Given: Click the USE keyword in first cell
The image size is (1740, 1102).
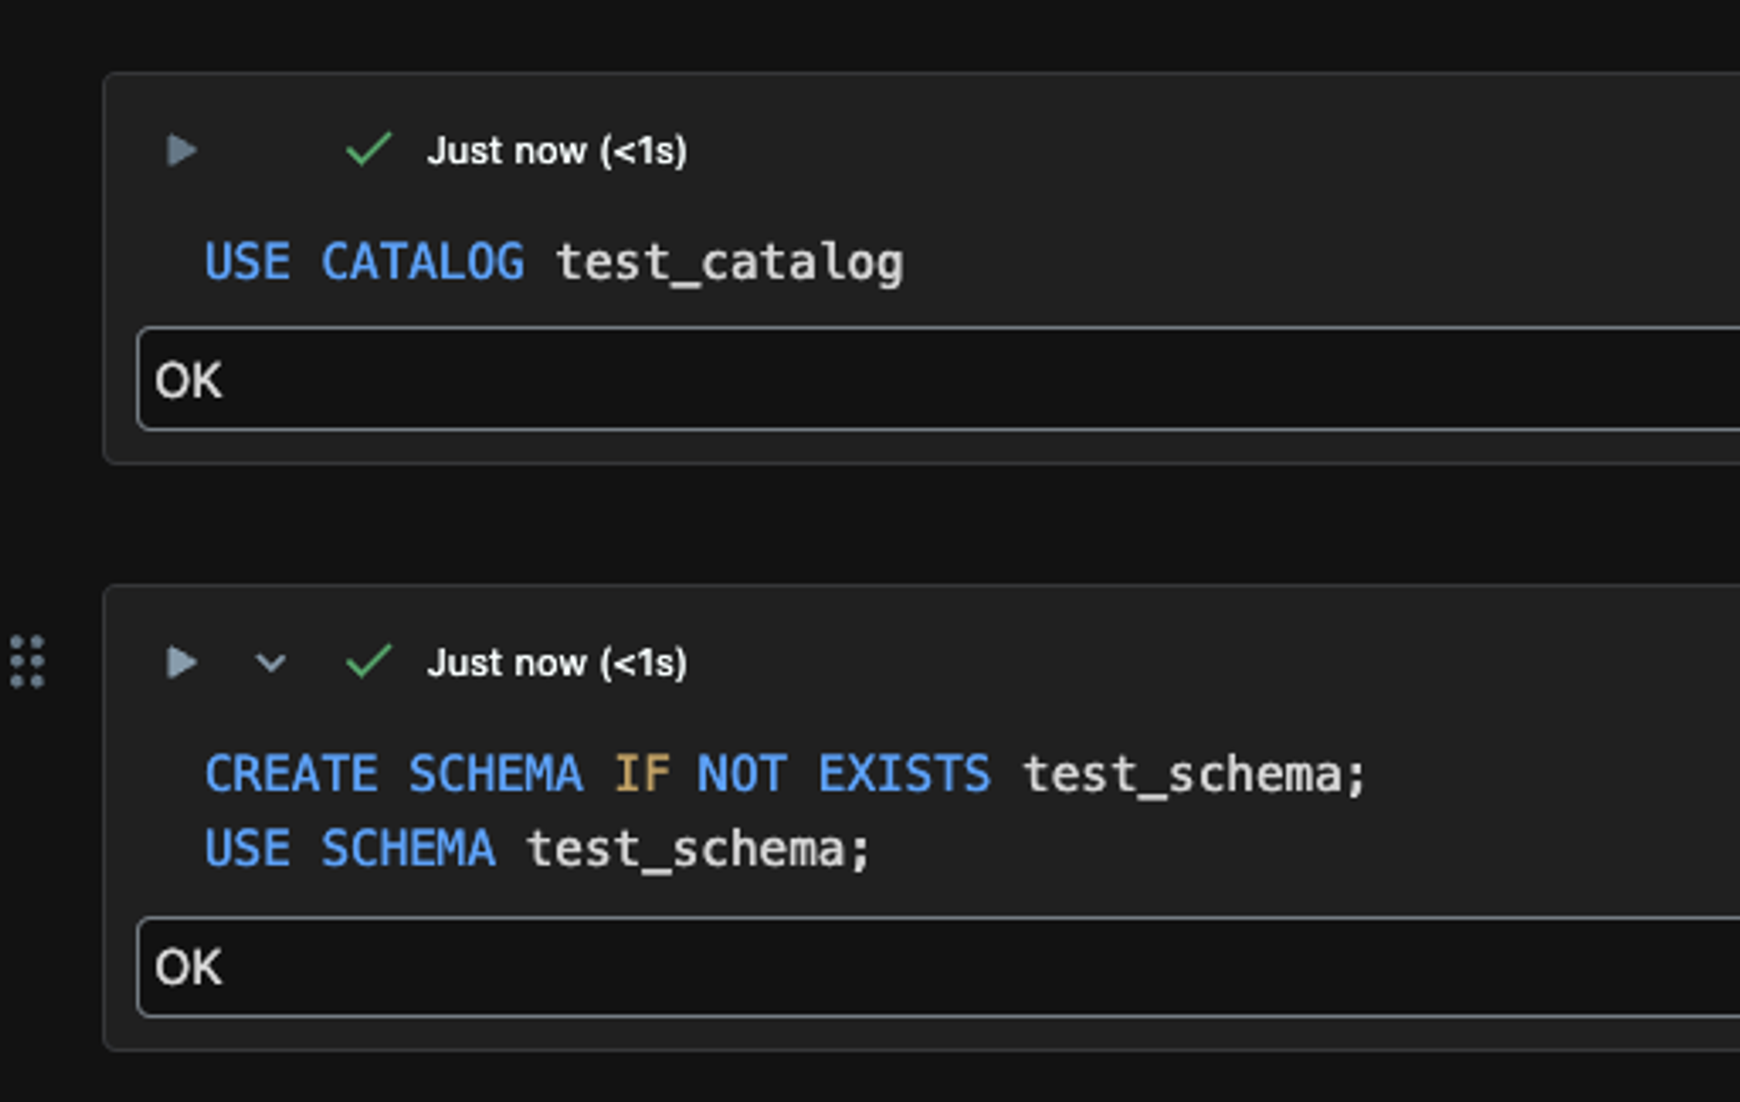Looking at the screenshot, I should (247, 262).
